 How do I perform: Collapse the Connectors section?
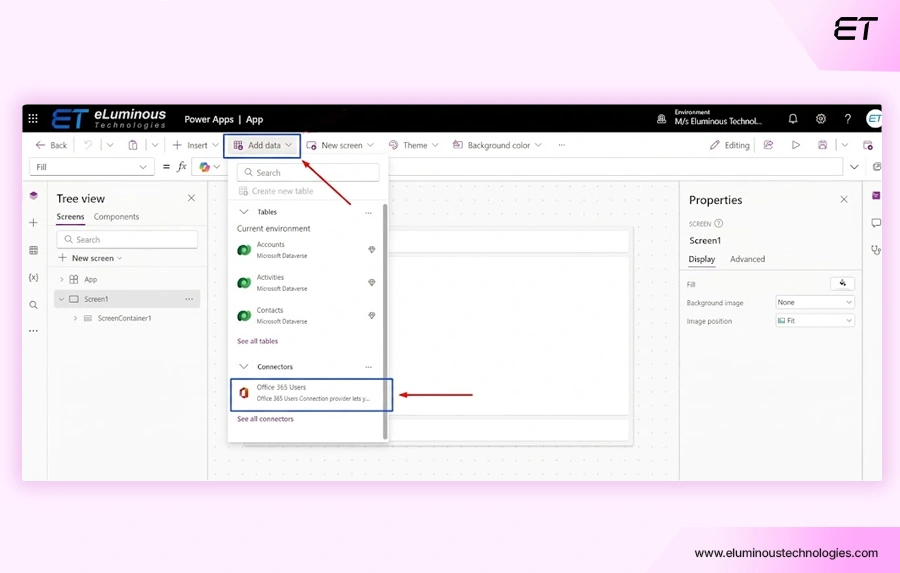click(243, 366)
